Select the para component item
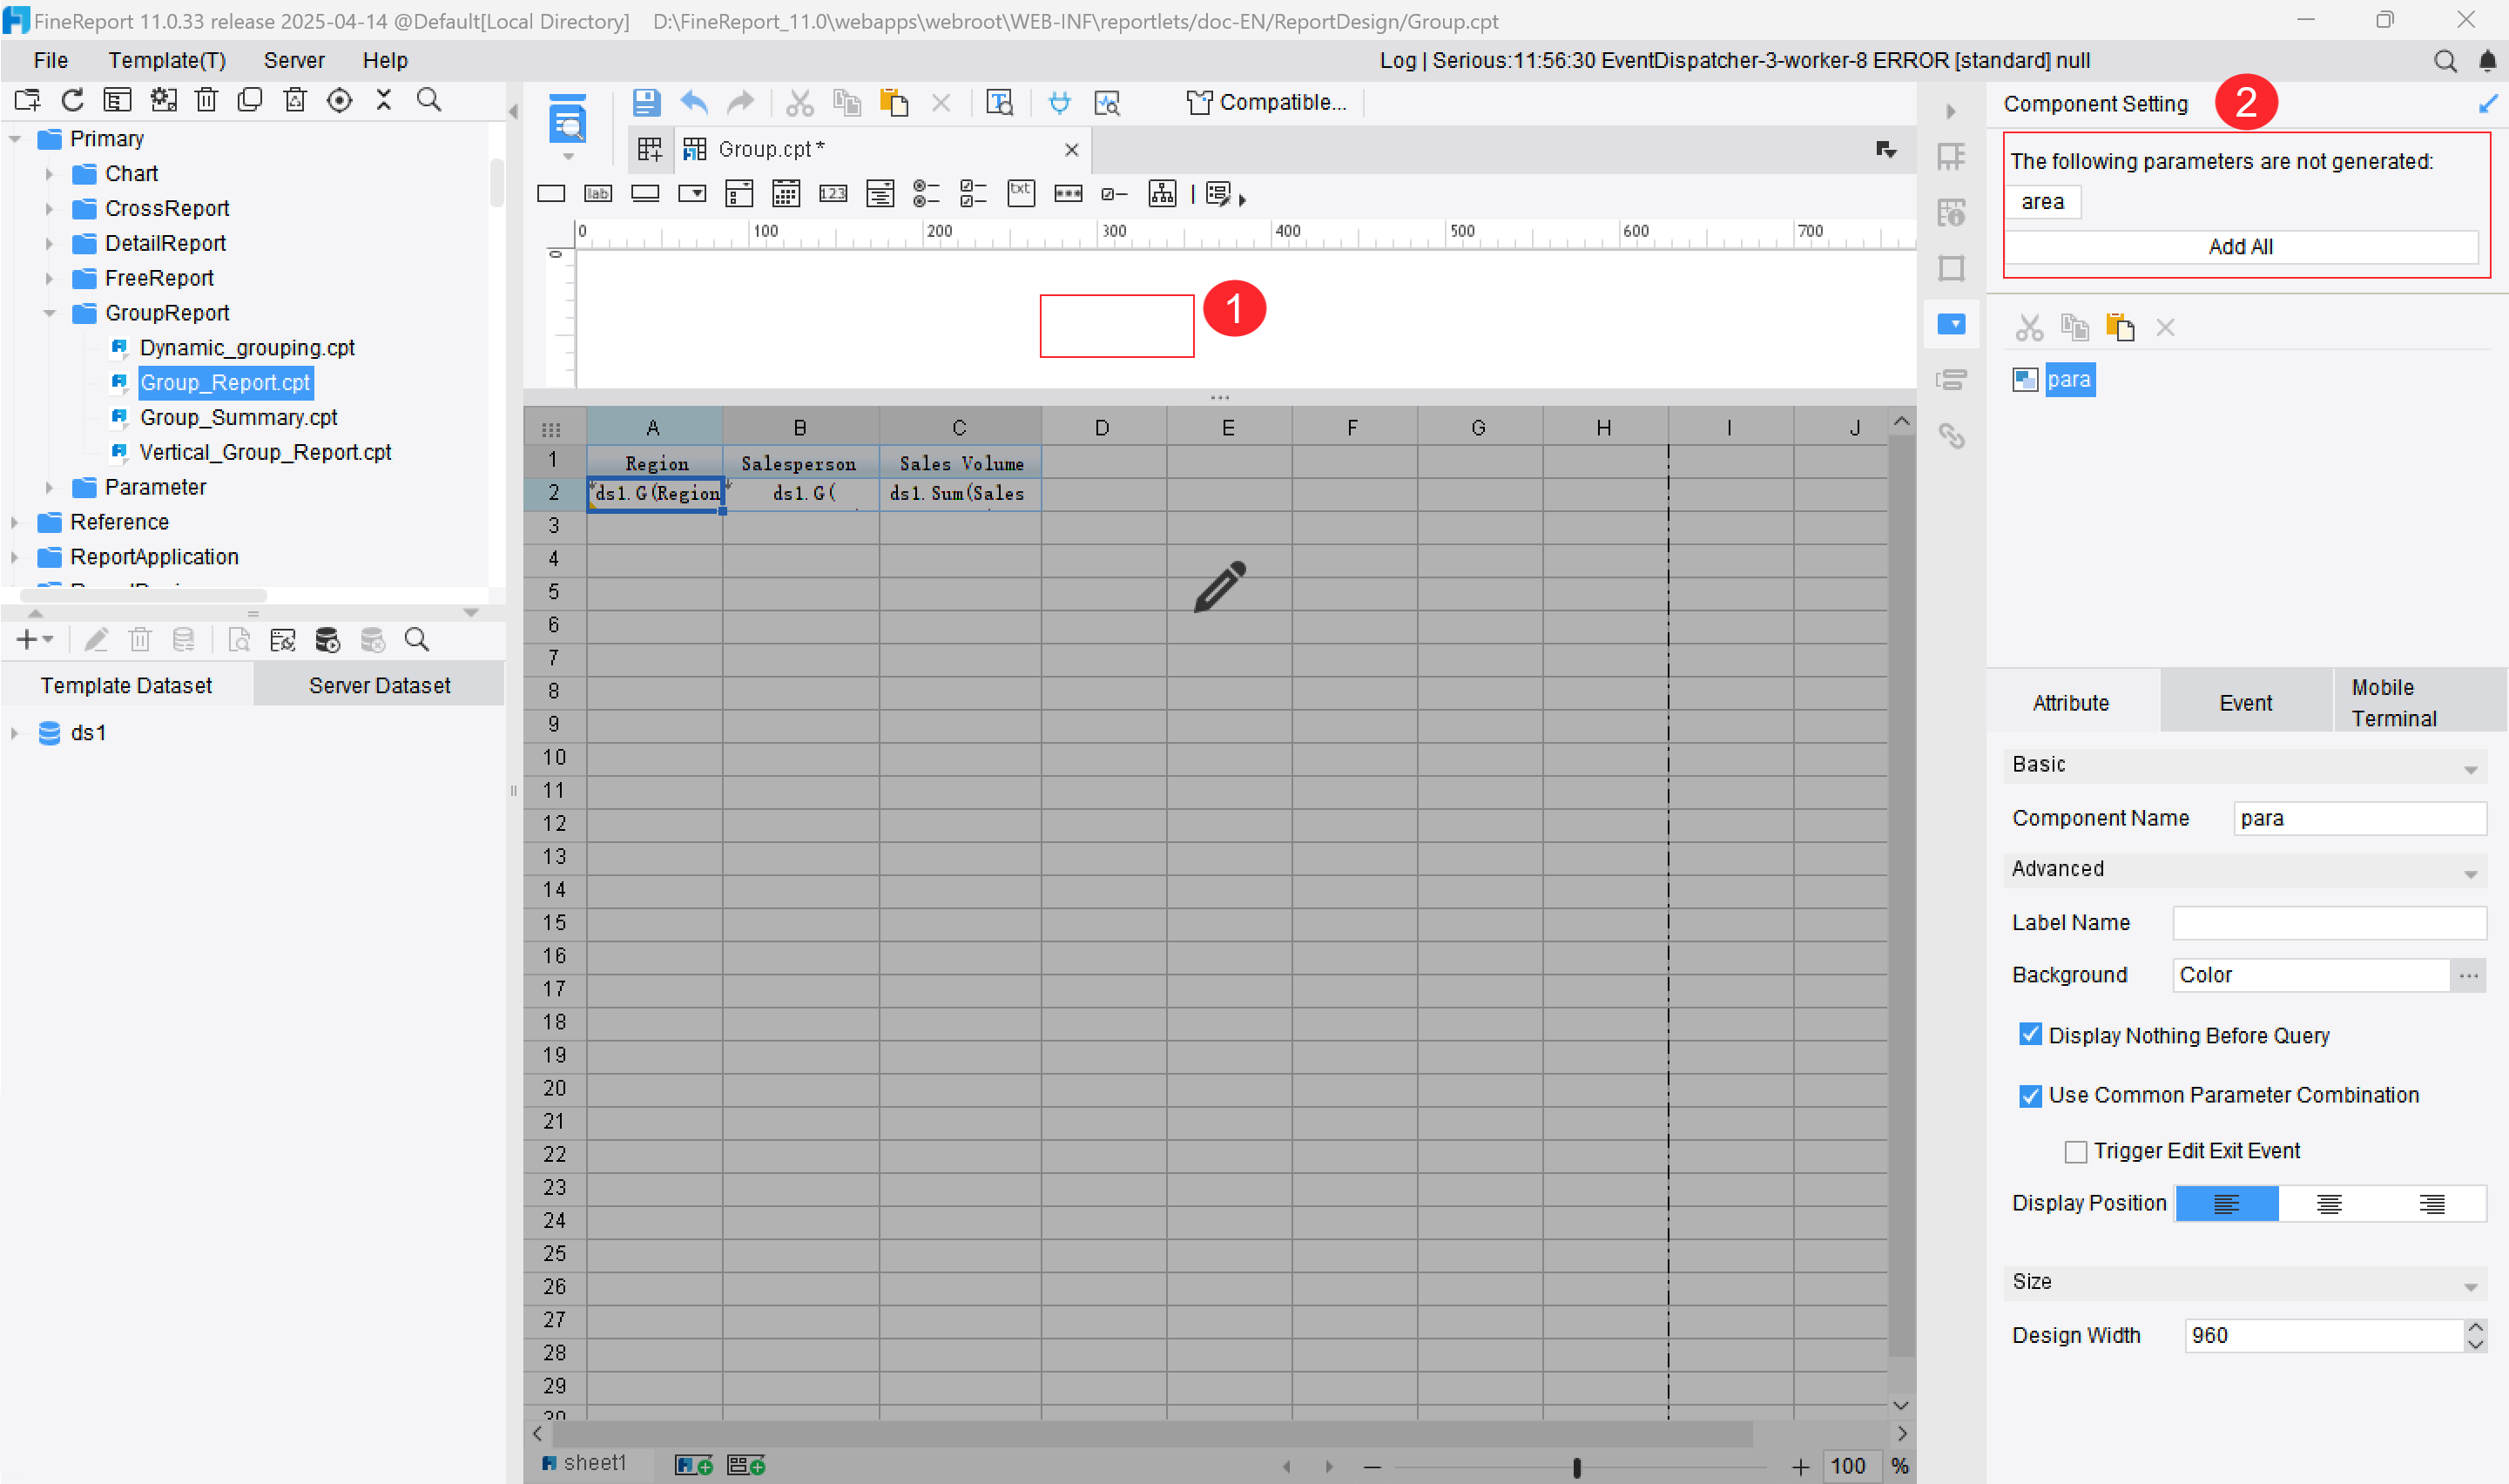2509x1484 pixels. (x=2068, y=380)
